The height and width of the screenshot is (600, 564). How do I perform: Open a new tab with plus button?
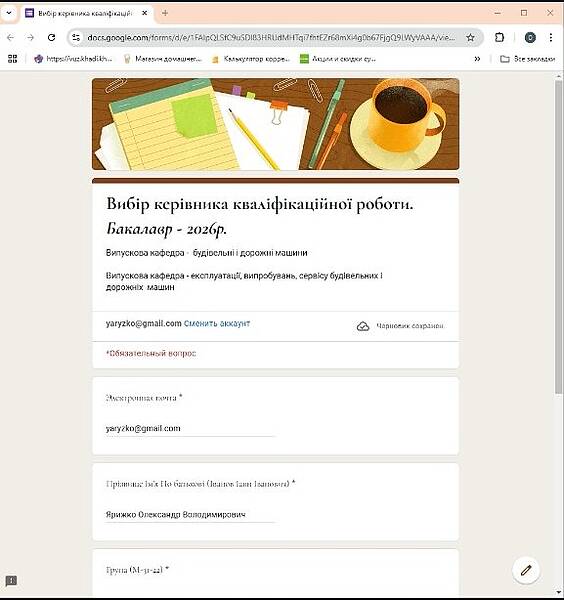coord(165,13)
